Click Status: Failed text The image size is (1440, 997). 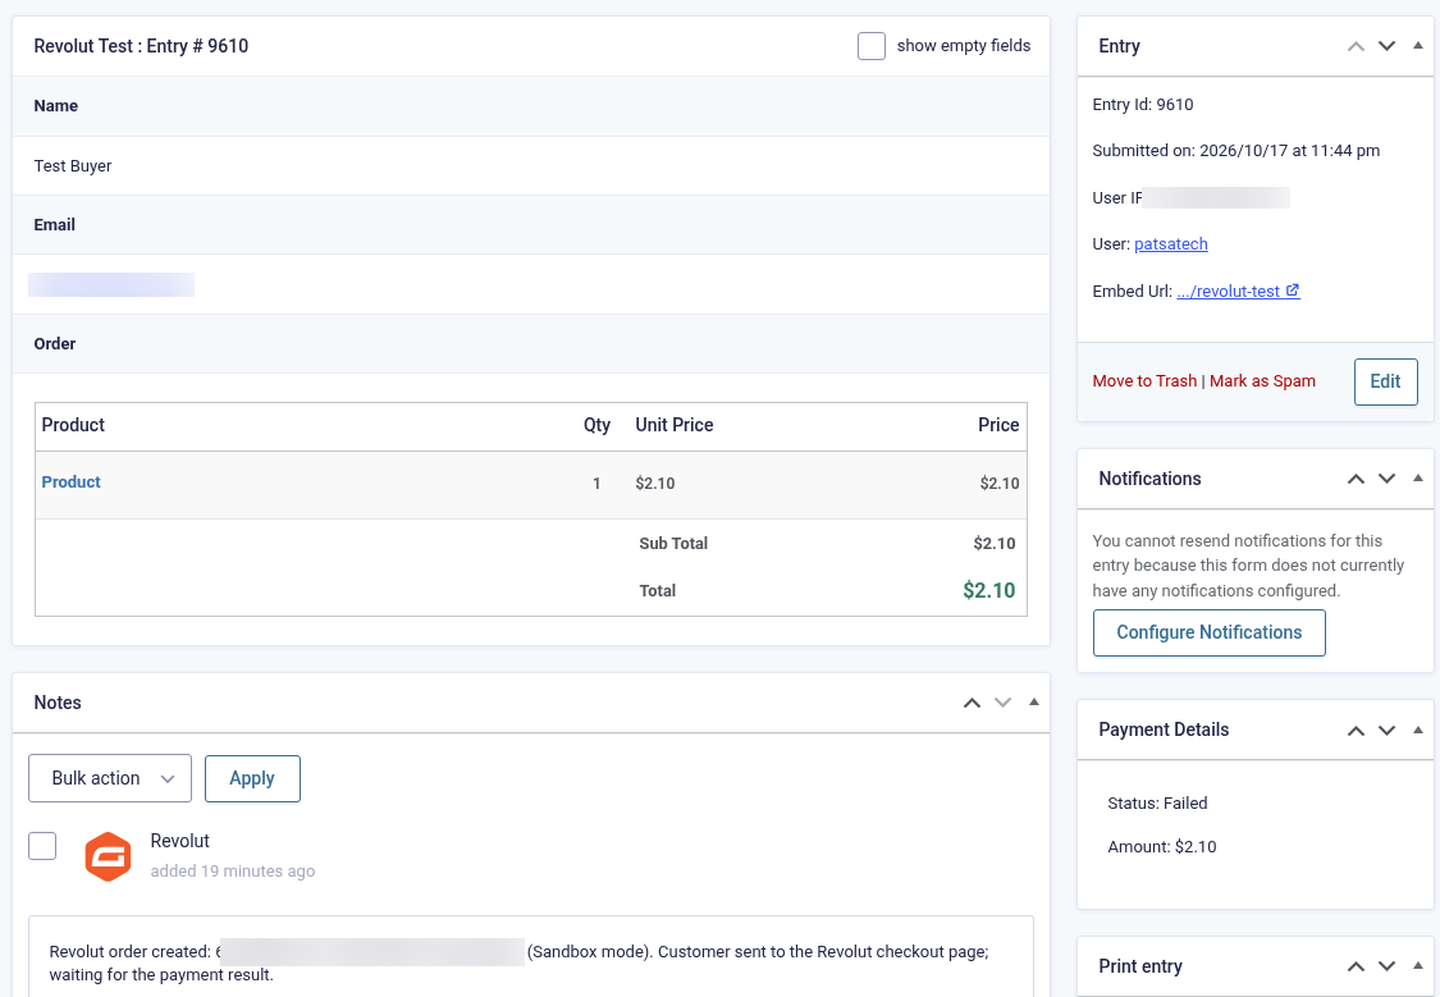click(x=1157, y=803)
